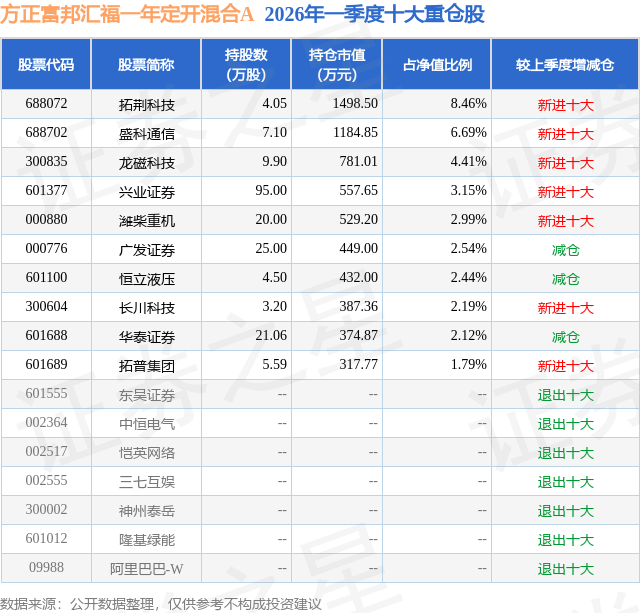640x613 pixels.
Task: Select stock code 000776
Action: (x=46, y=249)
